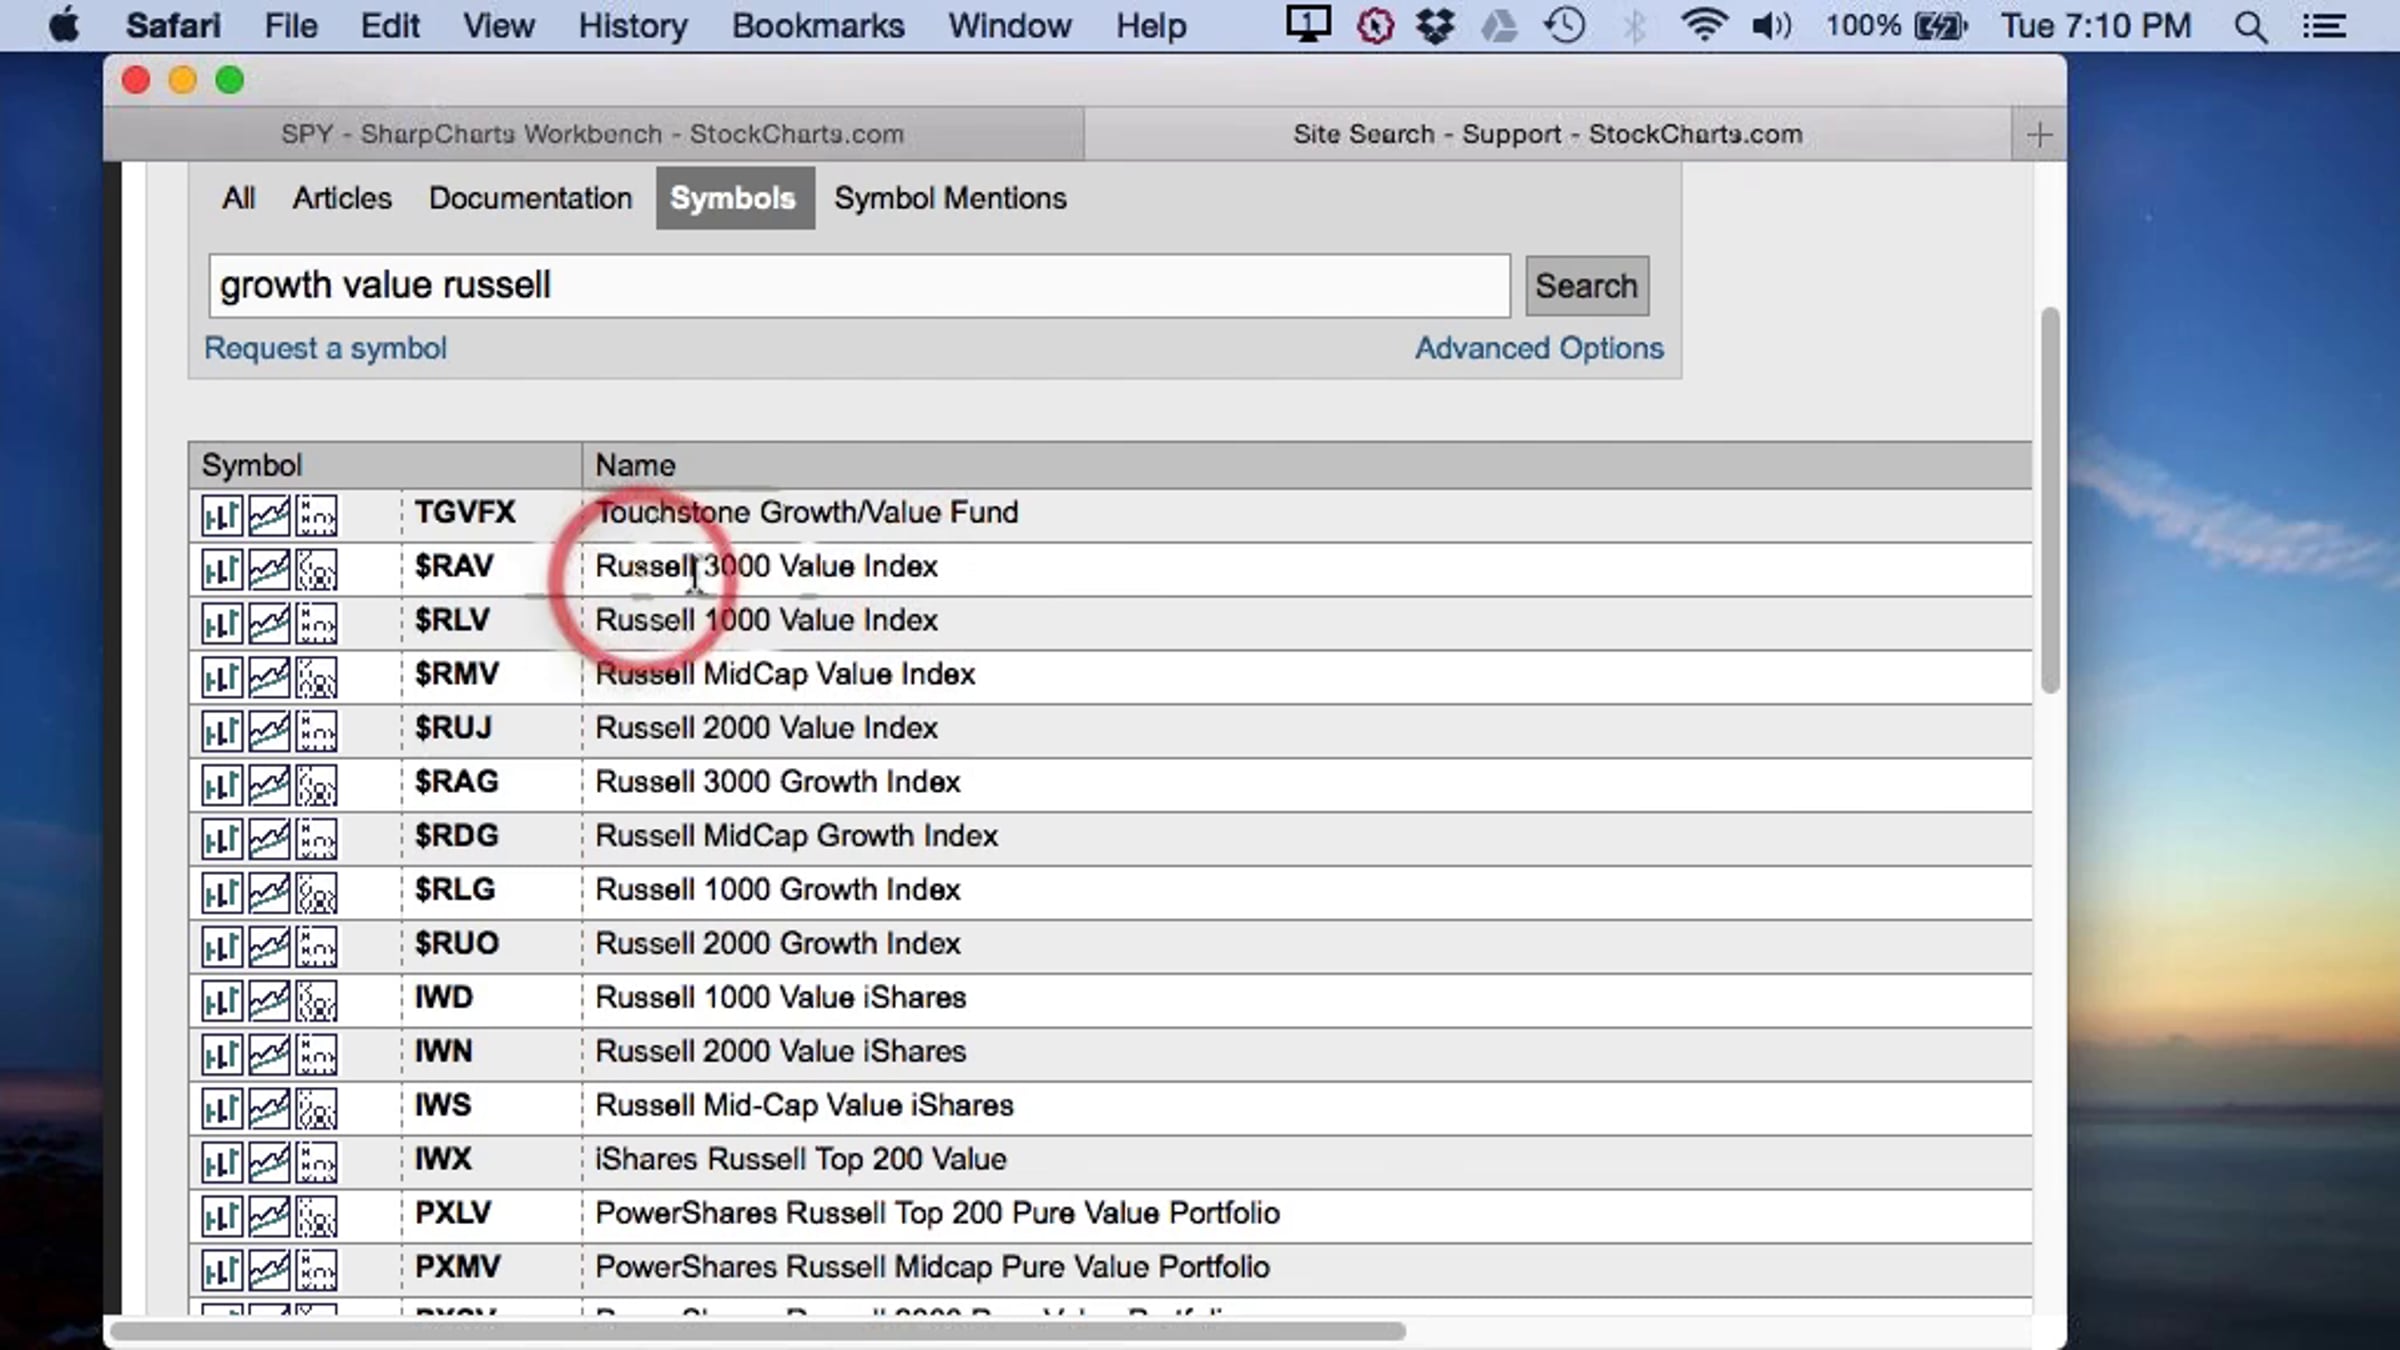2400x1350 pixels.
Task: Launch the bar chart icon for $RDG
Action: click(x=221, y=840)
